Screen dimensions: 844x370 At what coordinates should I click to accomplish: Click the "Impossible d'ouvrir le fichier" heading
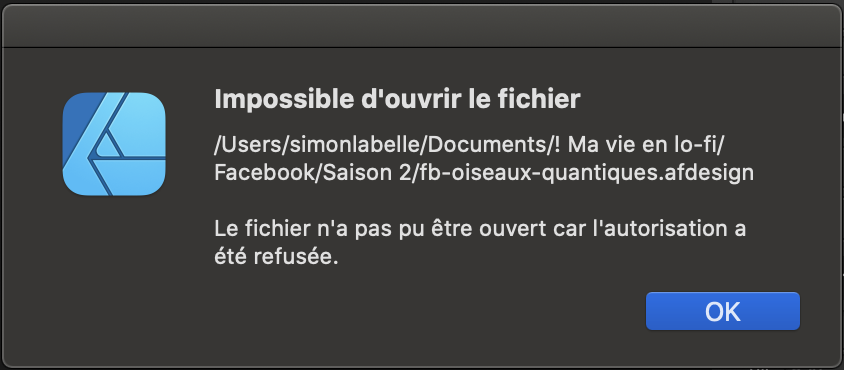[x=397, y=100]
